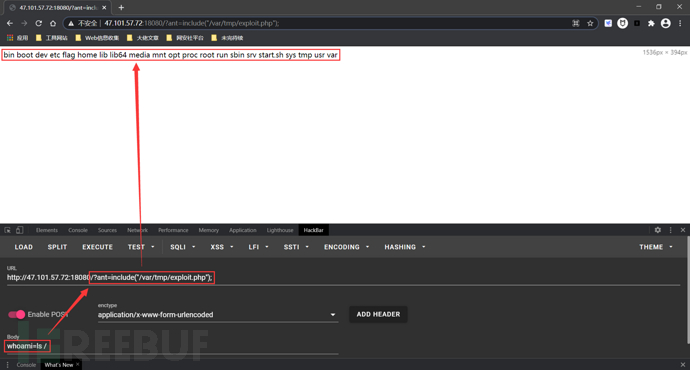Select the HackBar tab
Viewport: 690px width, 370px height.
click(x=313, y=230)
